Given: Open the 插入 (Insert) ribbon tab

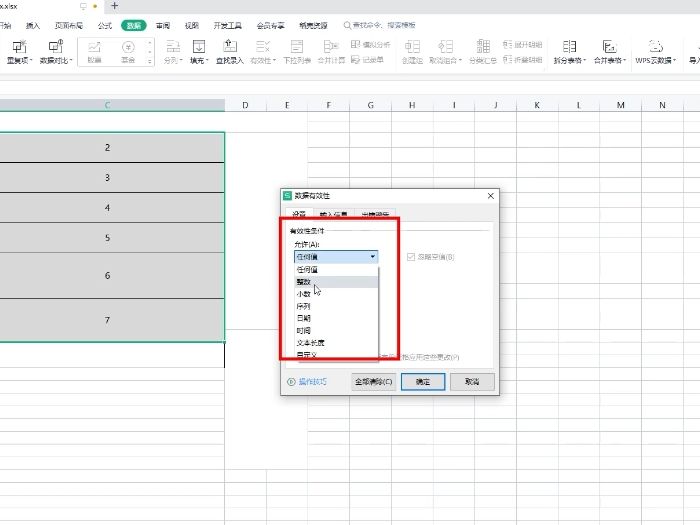Looking at the screenshot, I should (x=33, y=25).
